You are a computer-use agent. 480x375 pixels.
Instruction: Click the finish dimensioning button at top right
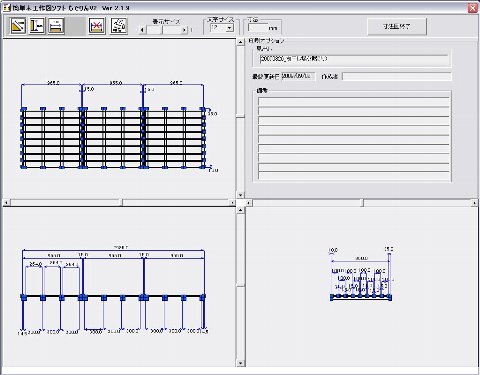[x=397, y=26]
